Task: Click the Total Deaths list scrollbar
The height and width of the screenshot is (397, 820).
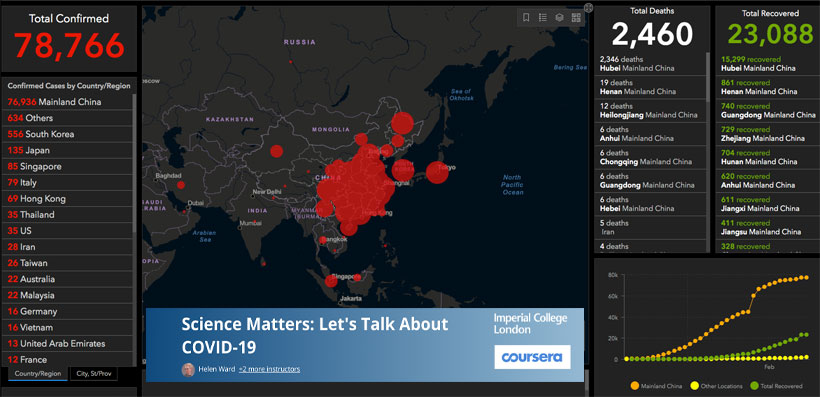Action: coord(709,76)
